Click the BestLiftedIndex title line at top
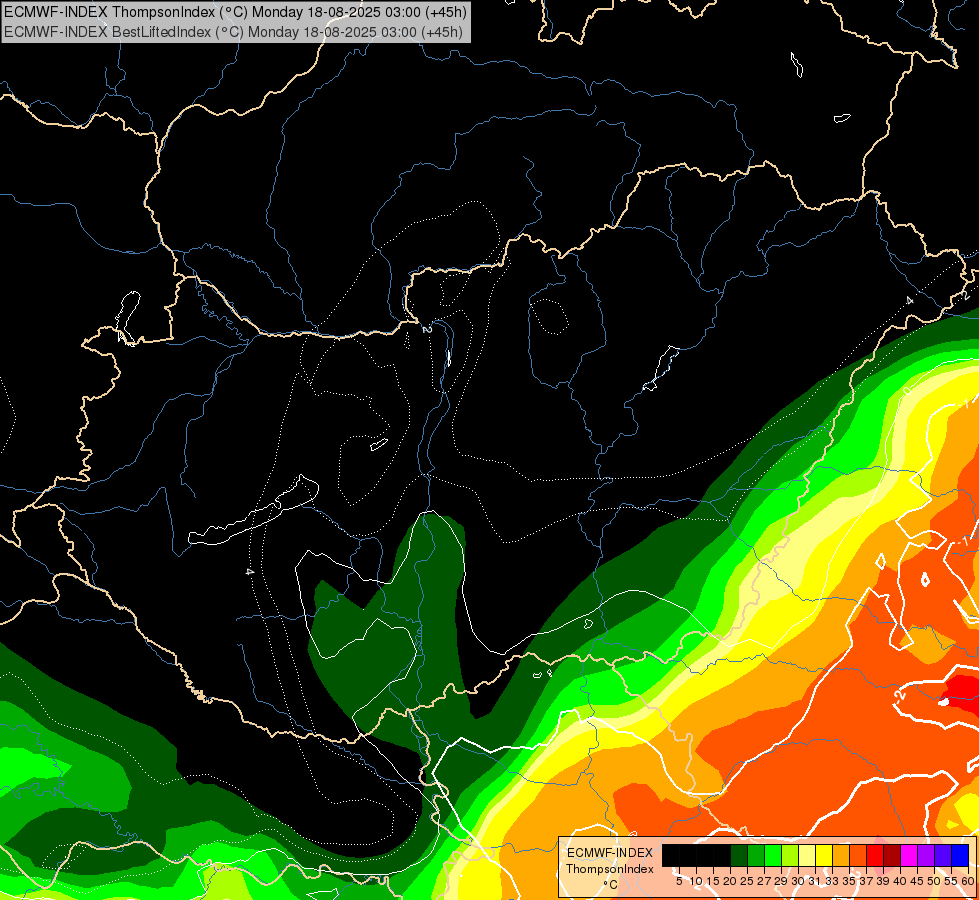Viewport: 979px width, 900px height. click(x=233, y=31)
